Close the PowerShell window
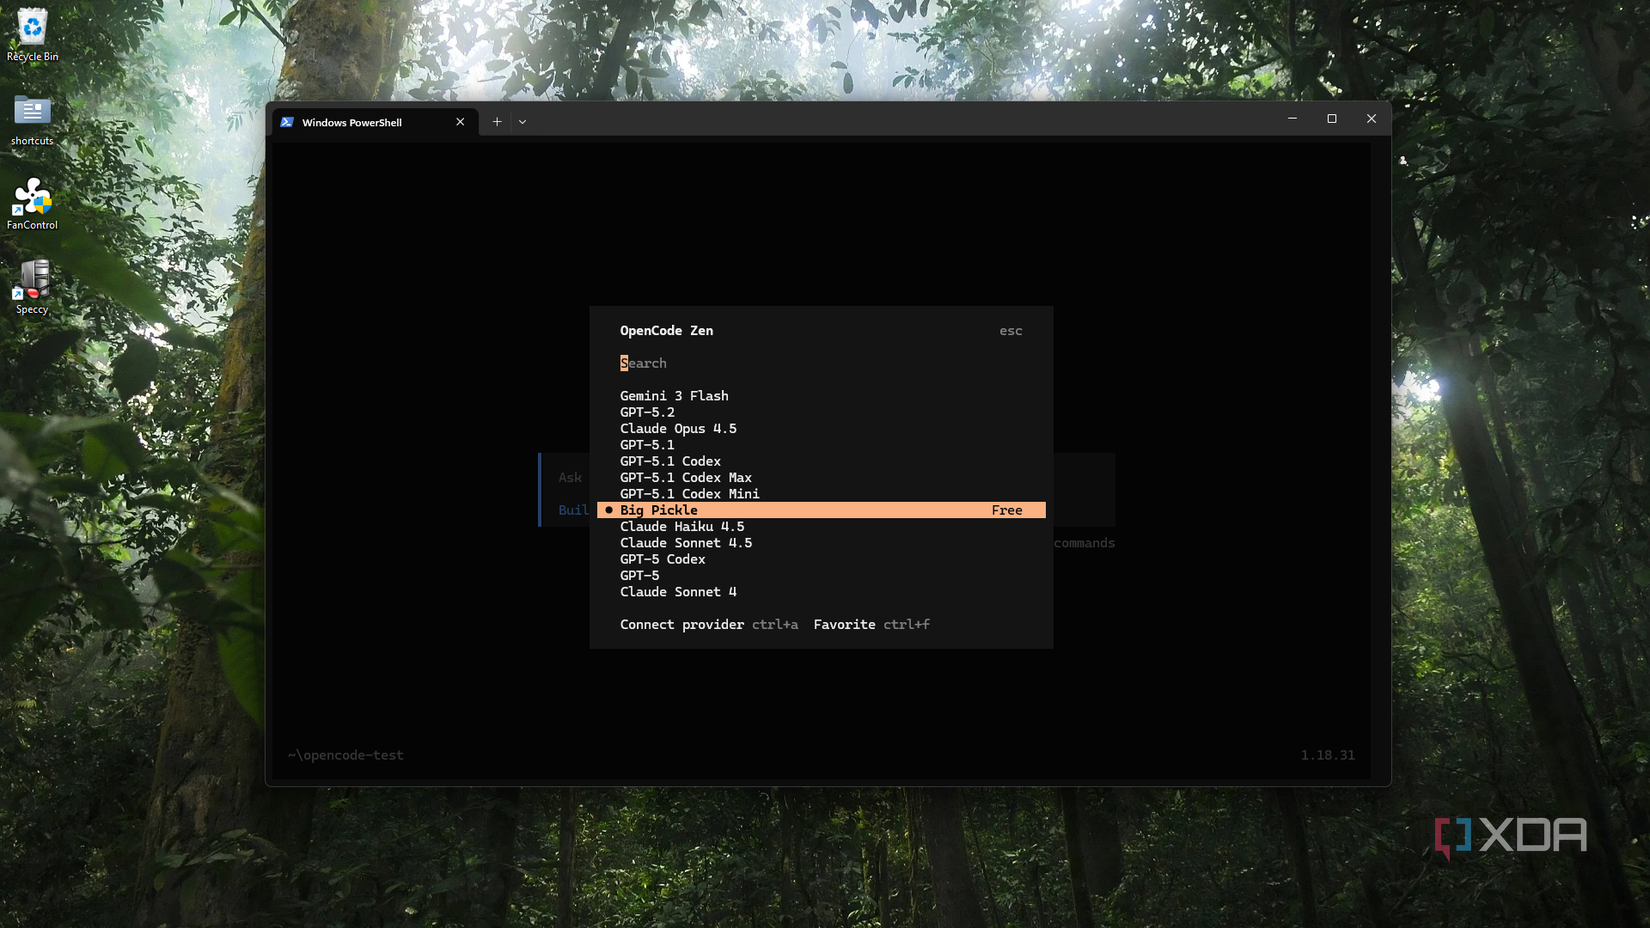The image size is (1650, 928). pyautogui.click(x=1371, y=119)
